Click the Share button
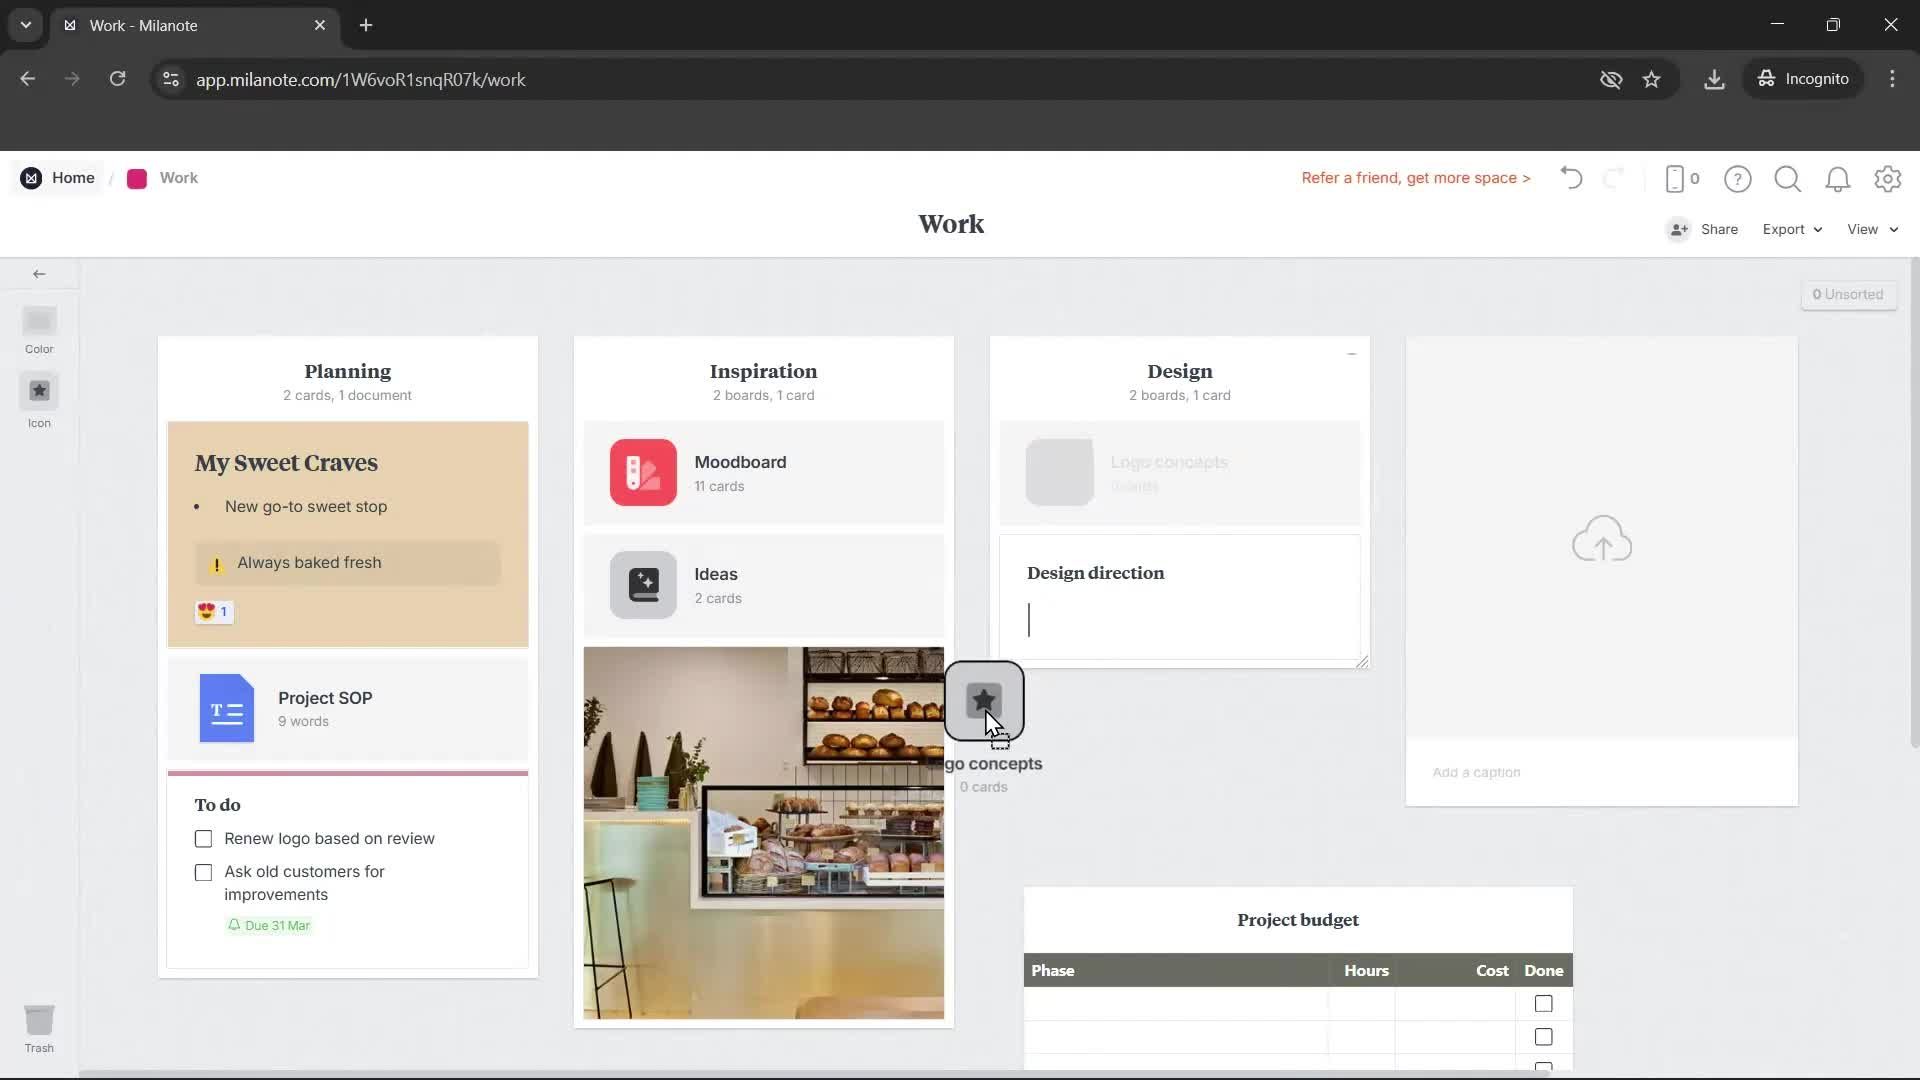Screen dimensions: 1920x1080 pos(1718,229)
